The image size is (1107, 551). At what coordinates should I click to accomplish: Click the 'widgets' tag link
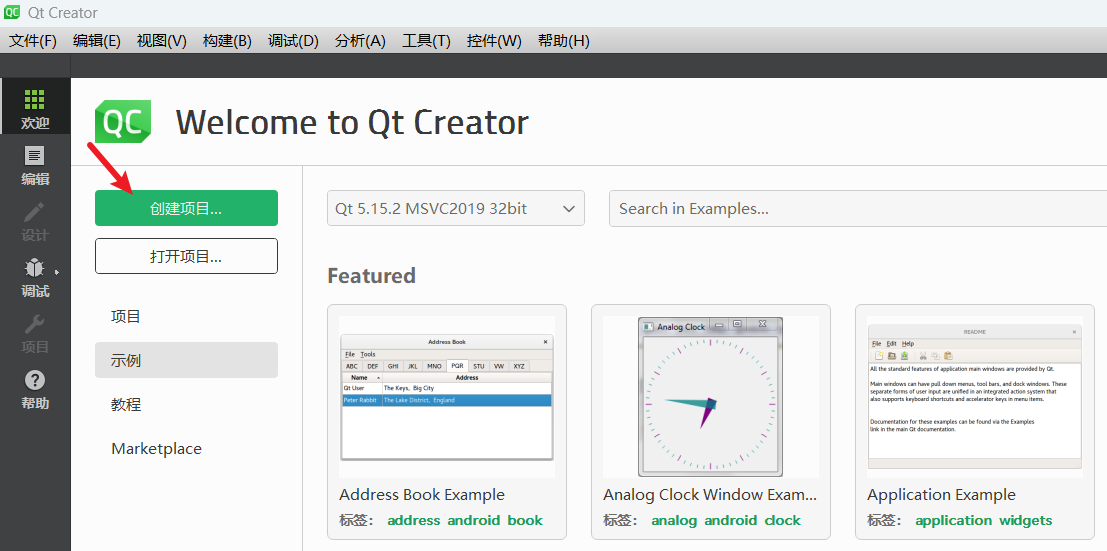point(1026,521)
